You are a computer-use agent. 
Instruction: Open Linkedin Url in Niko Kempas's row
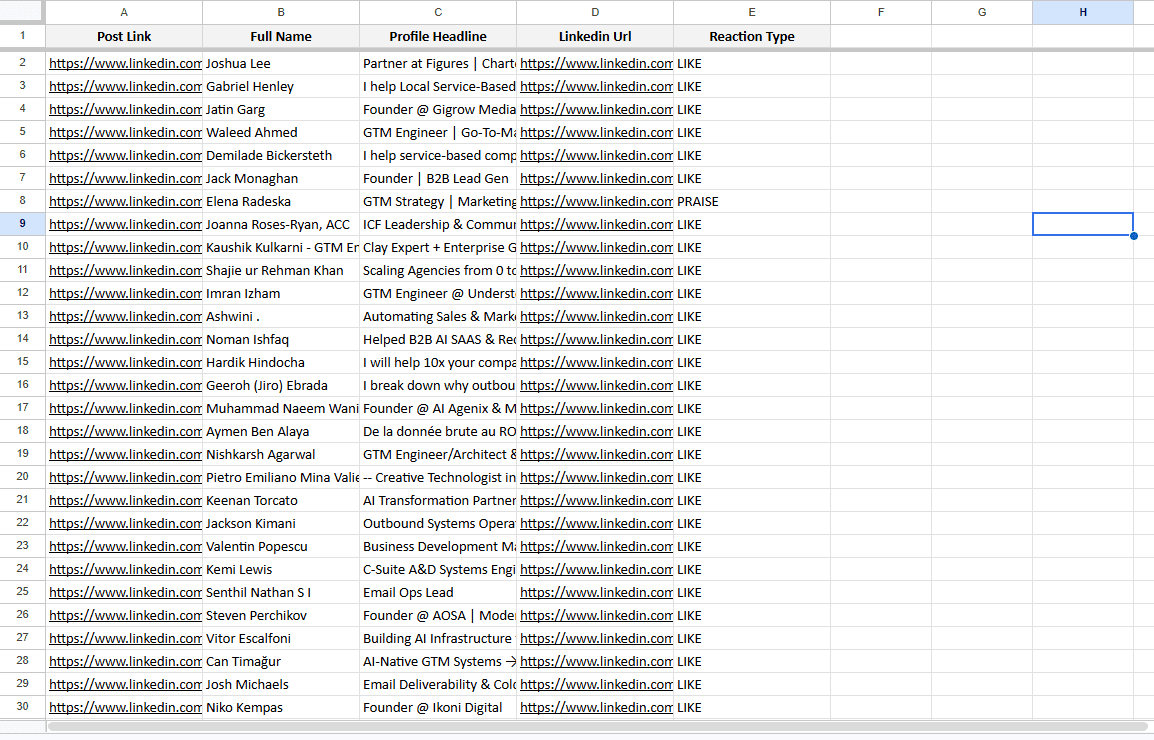[596, 707]
